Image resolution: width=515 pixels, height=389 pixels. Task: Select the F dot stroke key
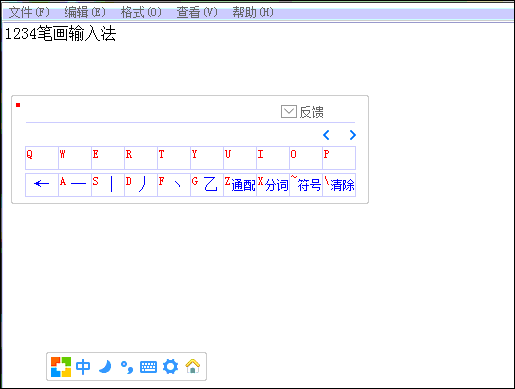(174, 185)
